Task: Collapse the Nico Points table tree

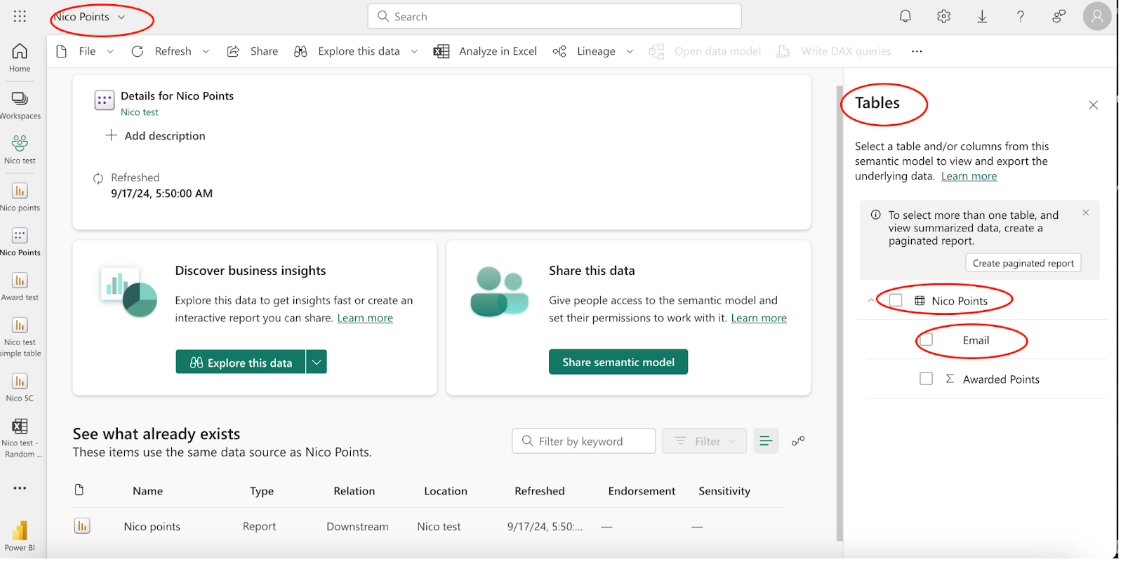Action: point(871,300)
